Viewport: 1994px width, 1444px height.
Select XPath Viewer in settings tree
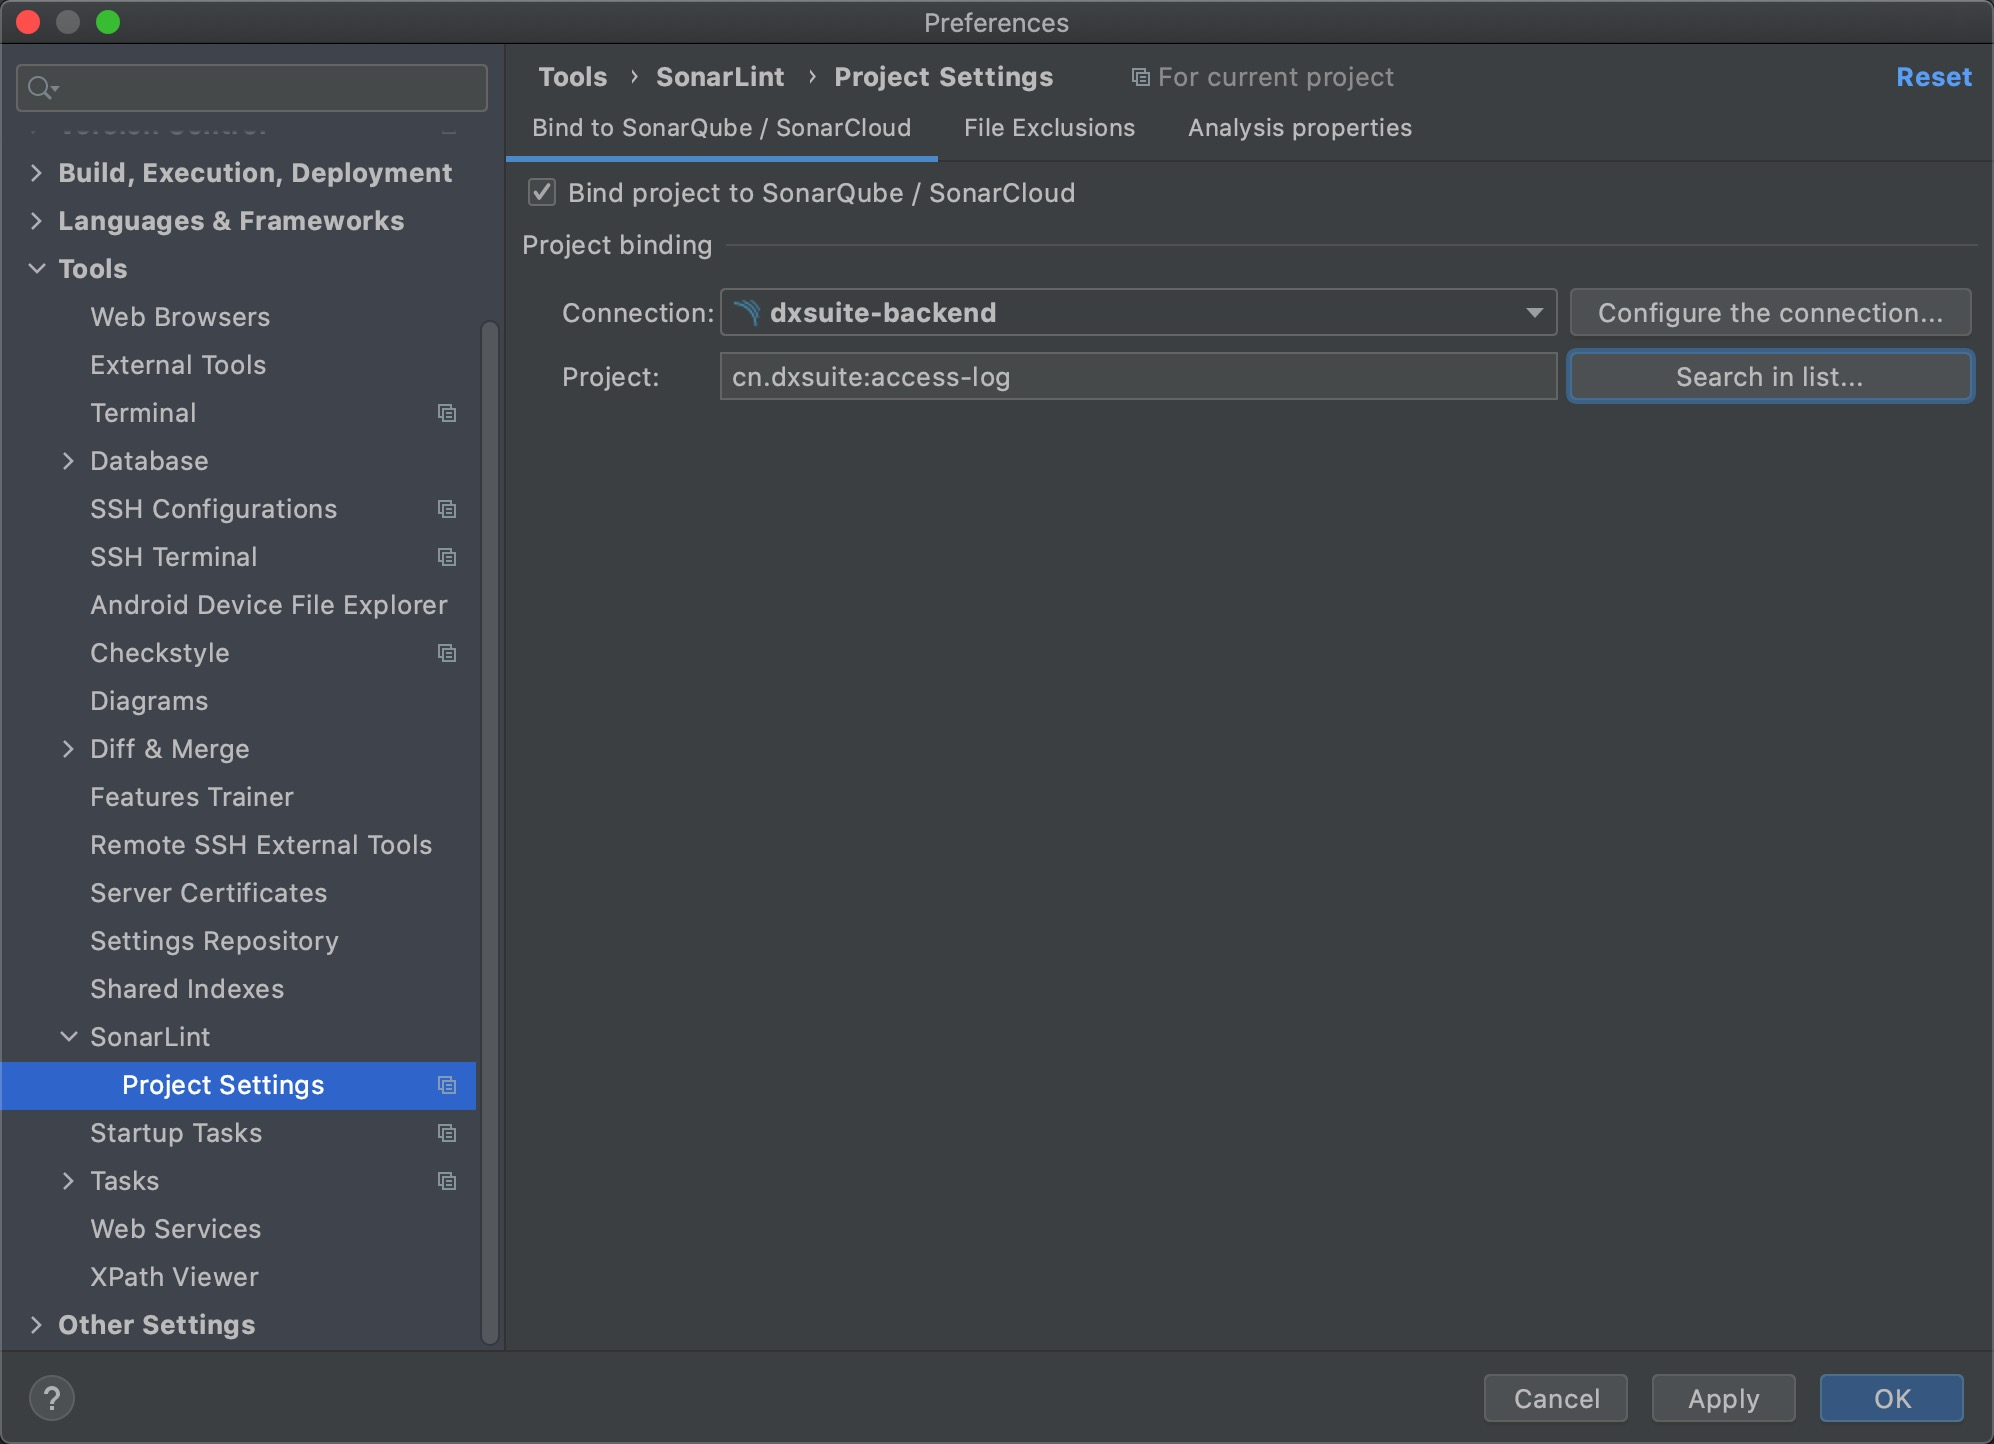coord(174,1277)
